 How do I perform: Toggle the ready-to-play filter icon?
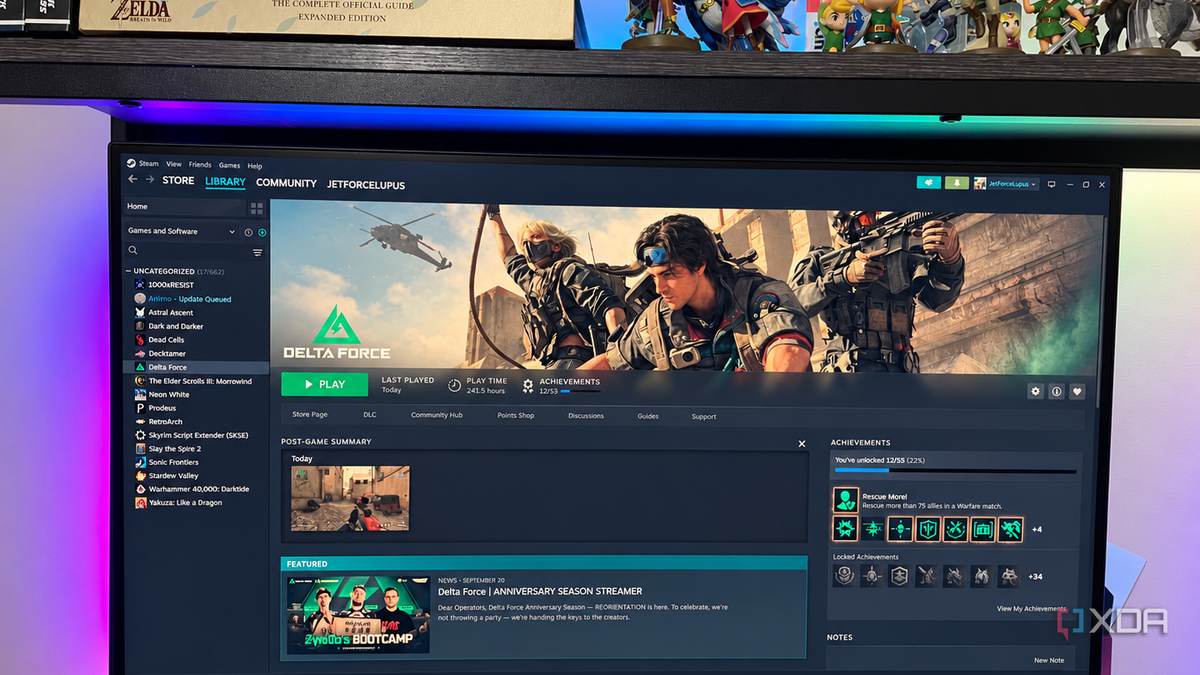(262, 232)
